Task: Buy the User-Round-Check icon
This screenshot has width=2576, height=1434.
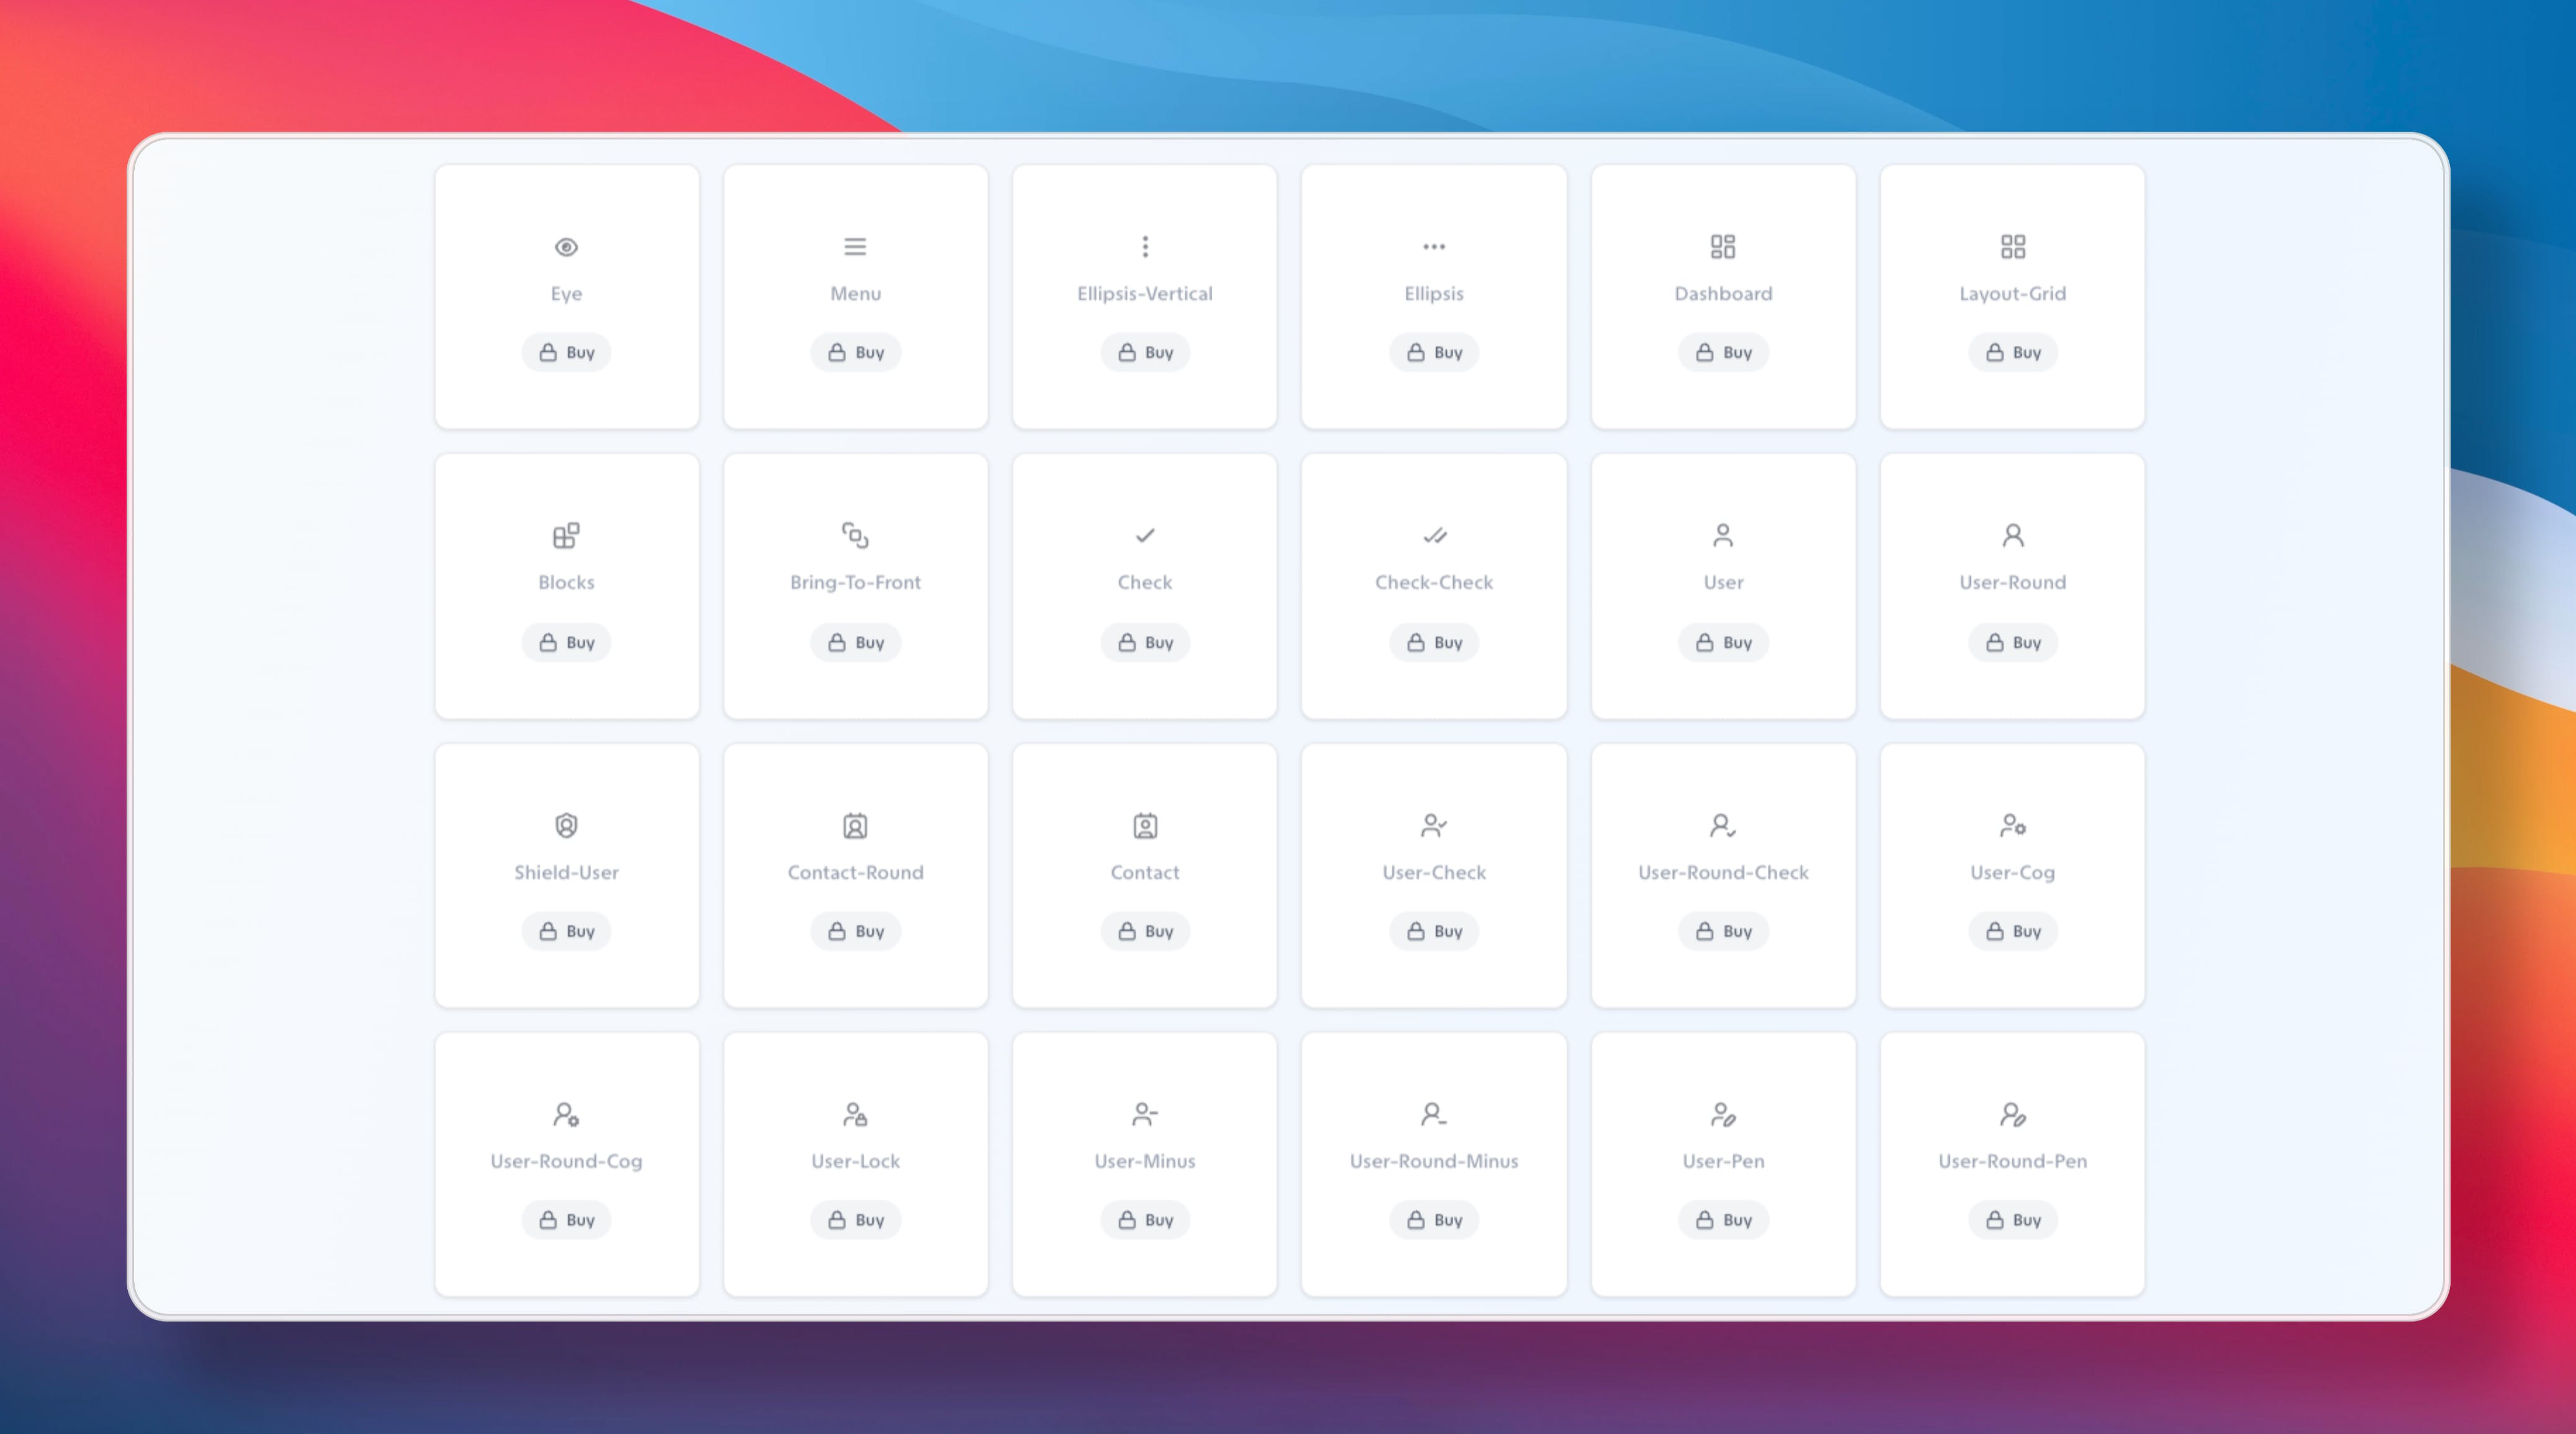Action: (1723, 931)
